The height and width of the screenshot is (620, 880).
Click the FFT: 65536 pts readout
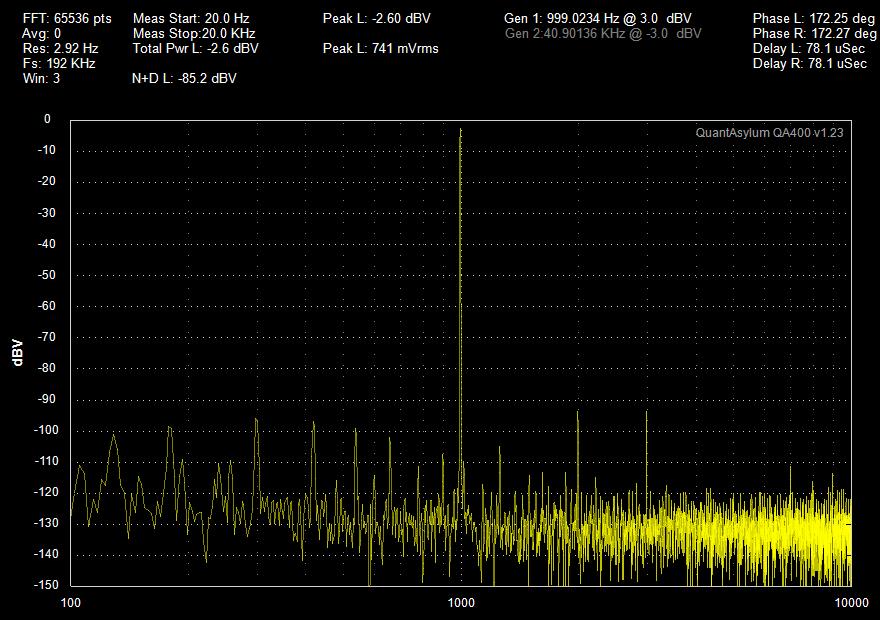[x=67, y=19]
